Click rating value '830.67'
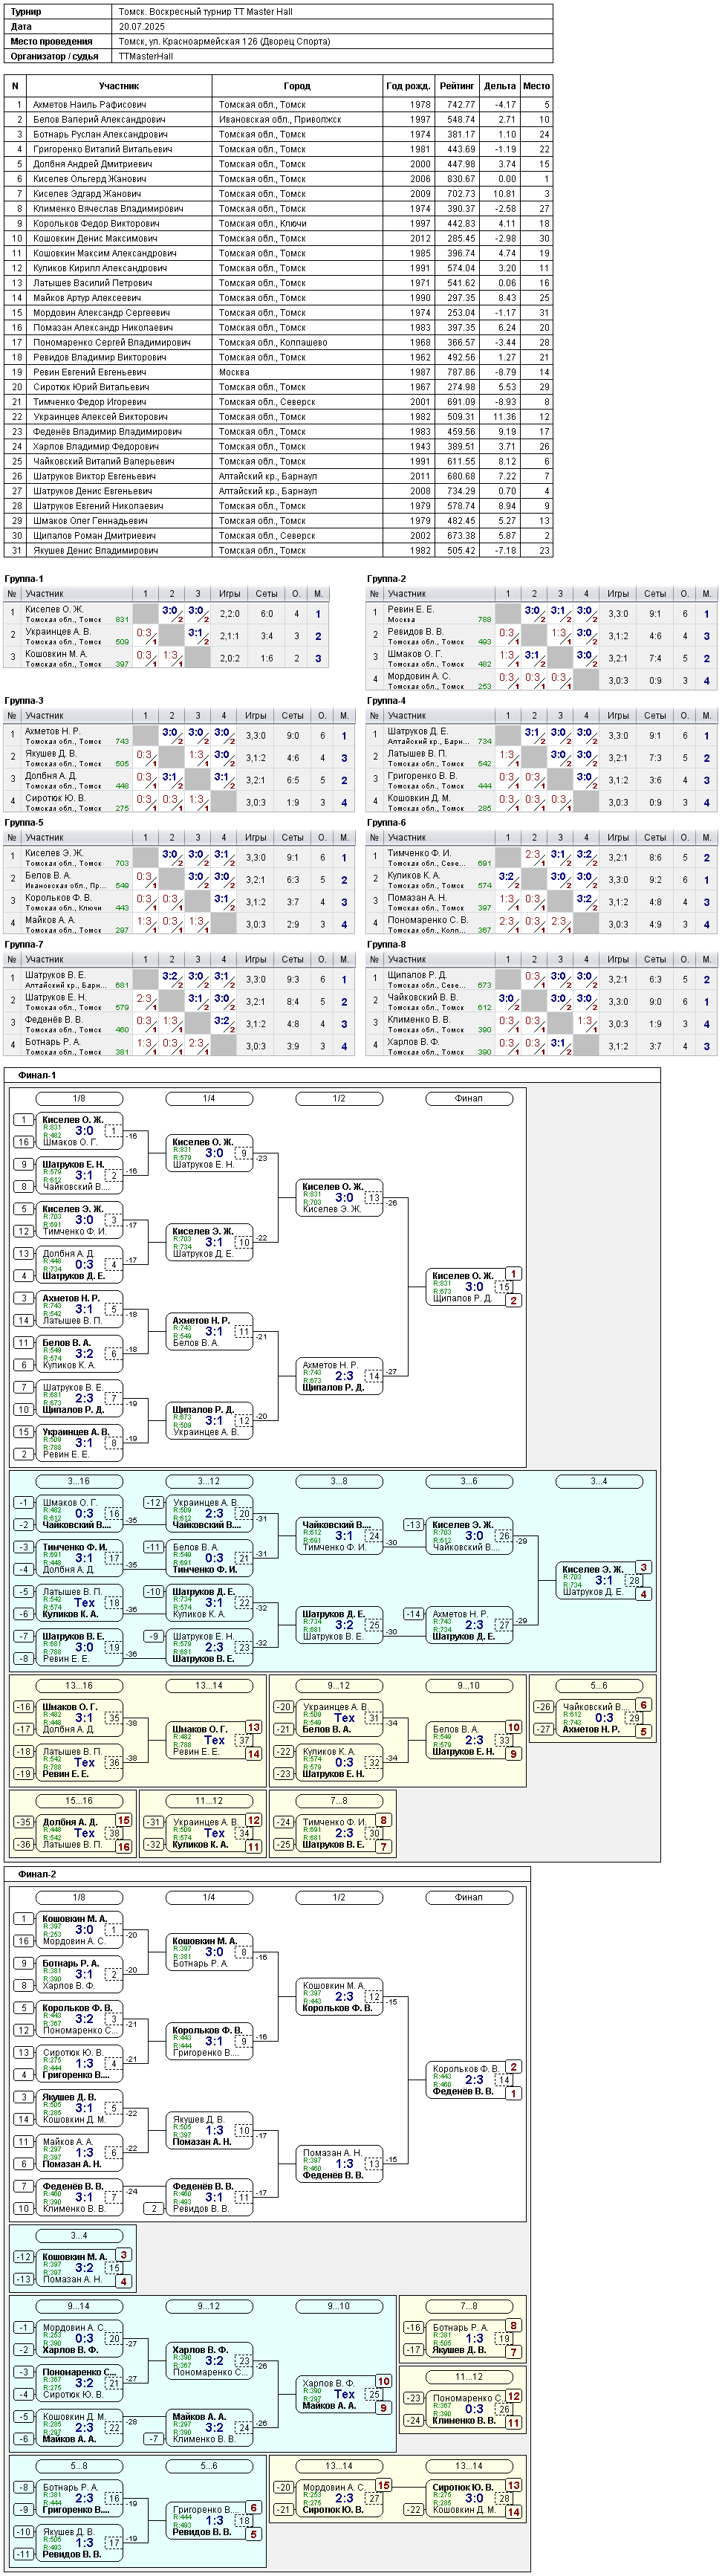The width and height of the screenshot is (725, 2576). pyautogui.click(x=461, y=179)
